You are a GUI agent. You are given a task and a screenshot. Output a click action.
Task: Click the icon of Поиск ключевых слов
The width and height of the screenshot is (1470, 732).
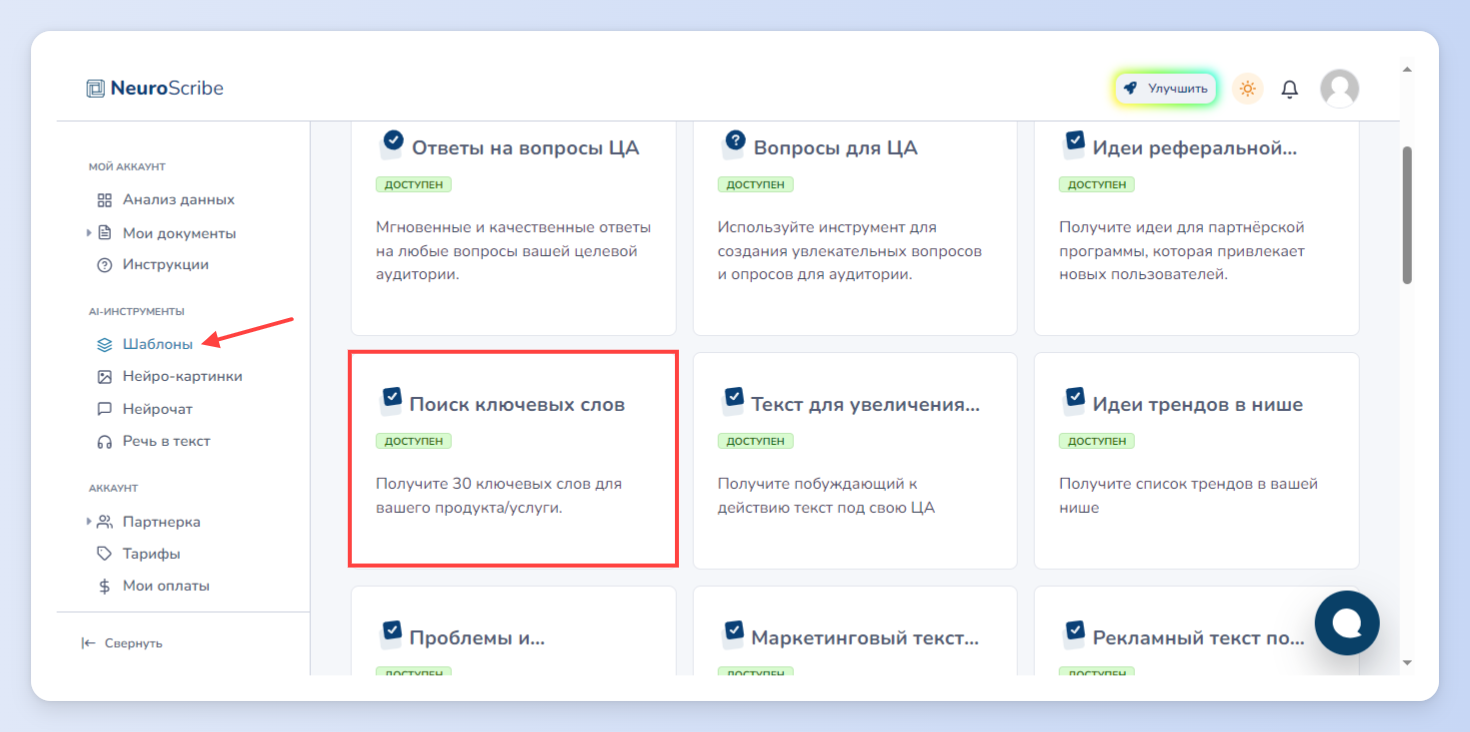pyautogui.click(x=391, y=400)
